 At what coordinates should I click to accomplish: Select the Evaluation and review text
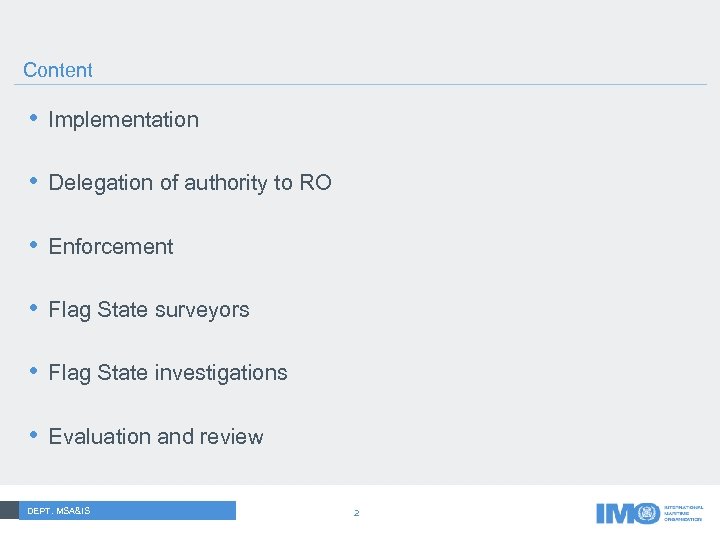155,437
